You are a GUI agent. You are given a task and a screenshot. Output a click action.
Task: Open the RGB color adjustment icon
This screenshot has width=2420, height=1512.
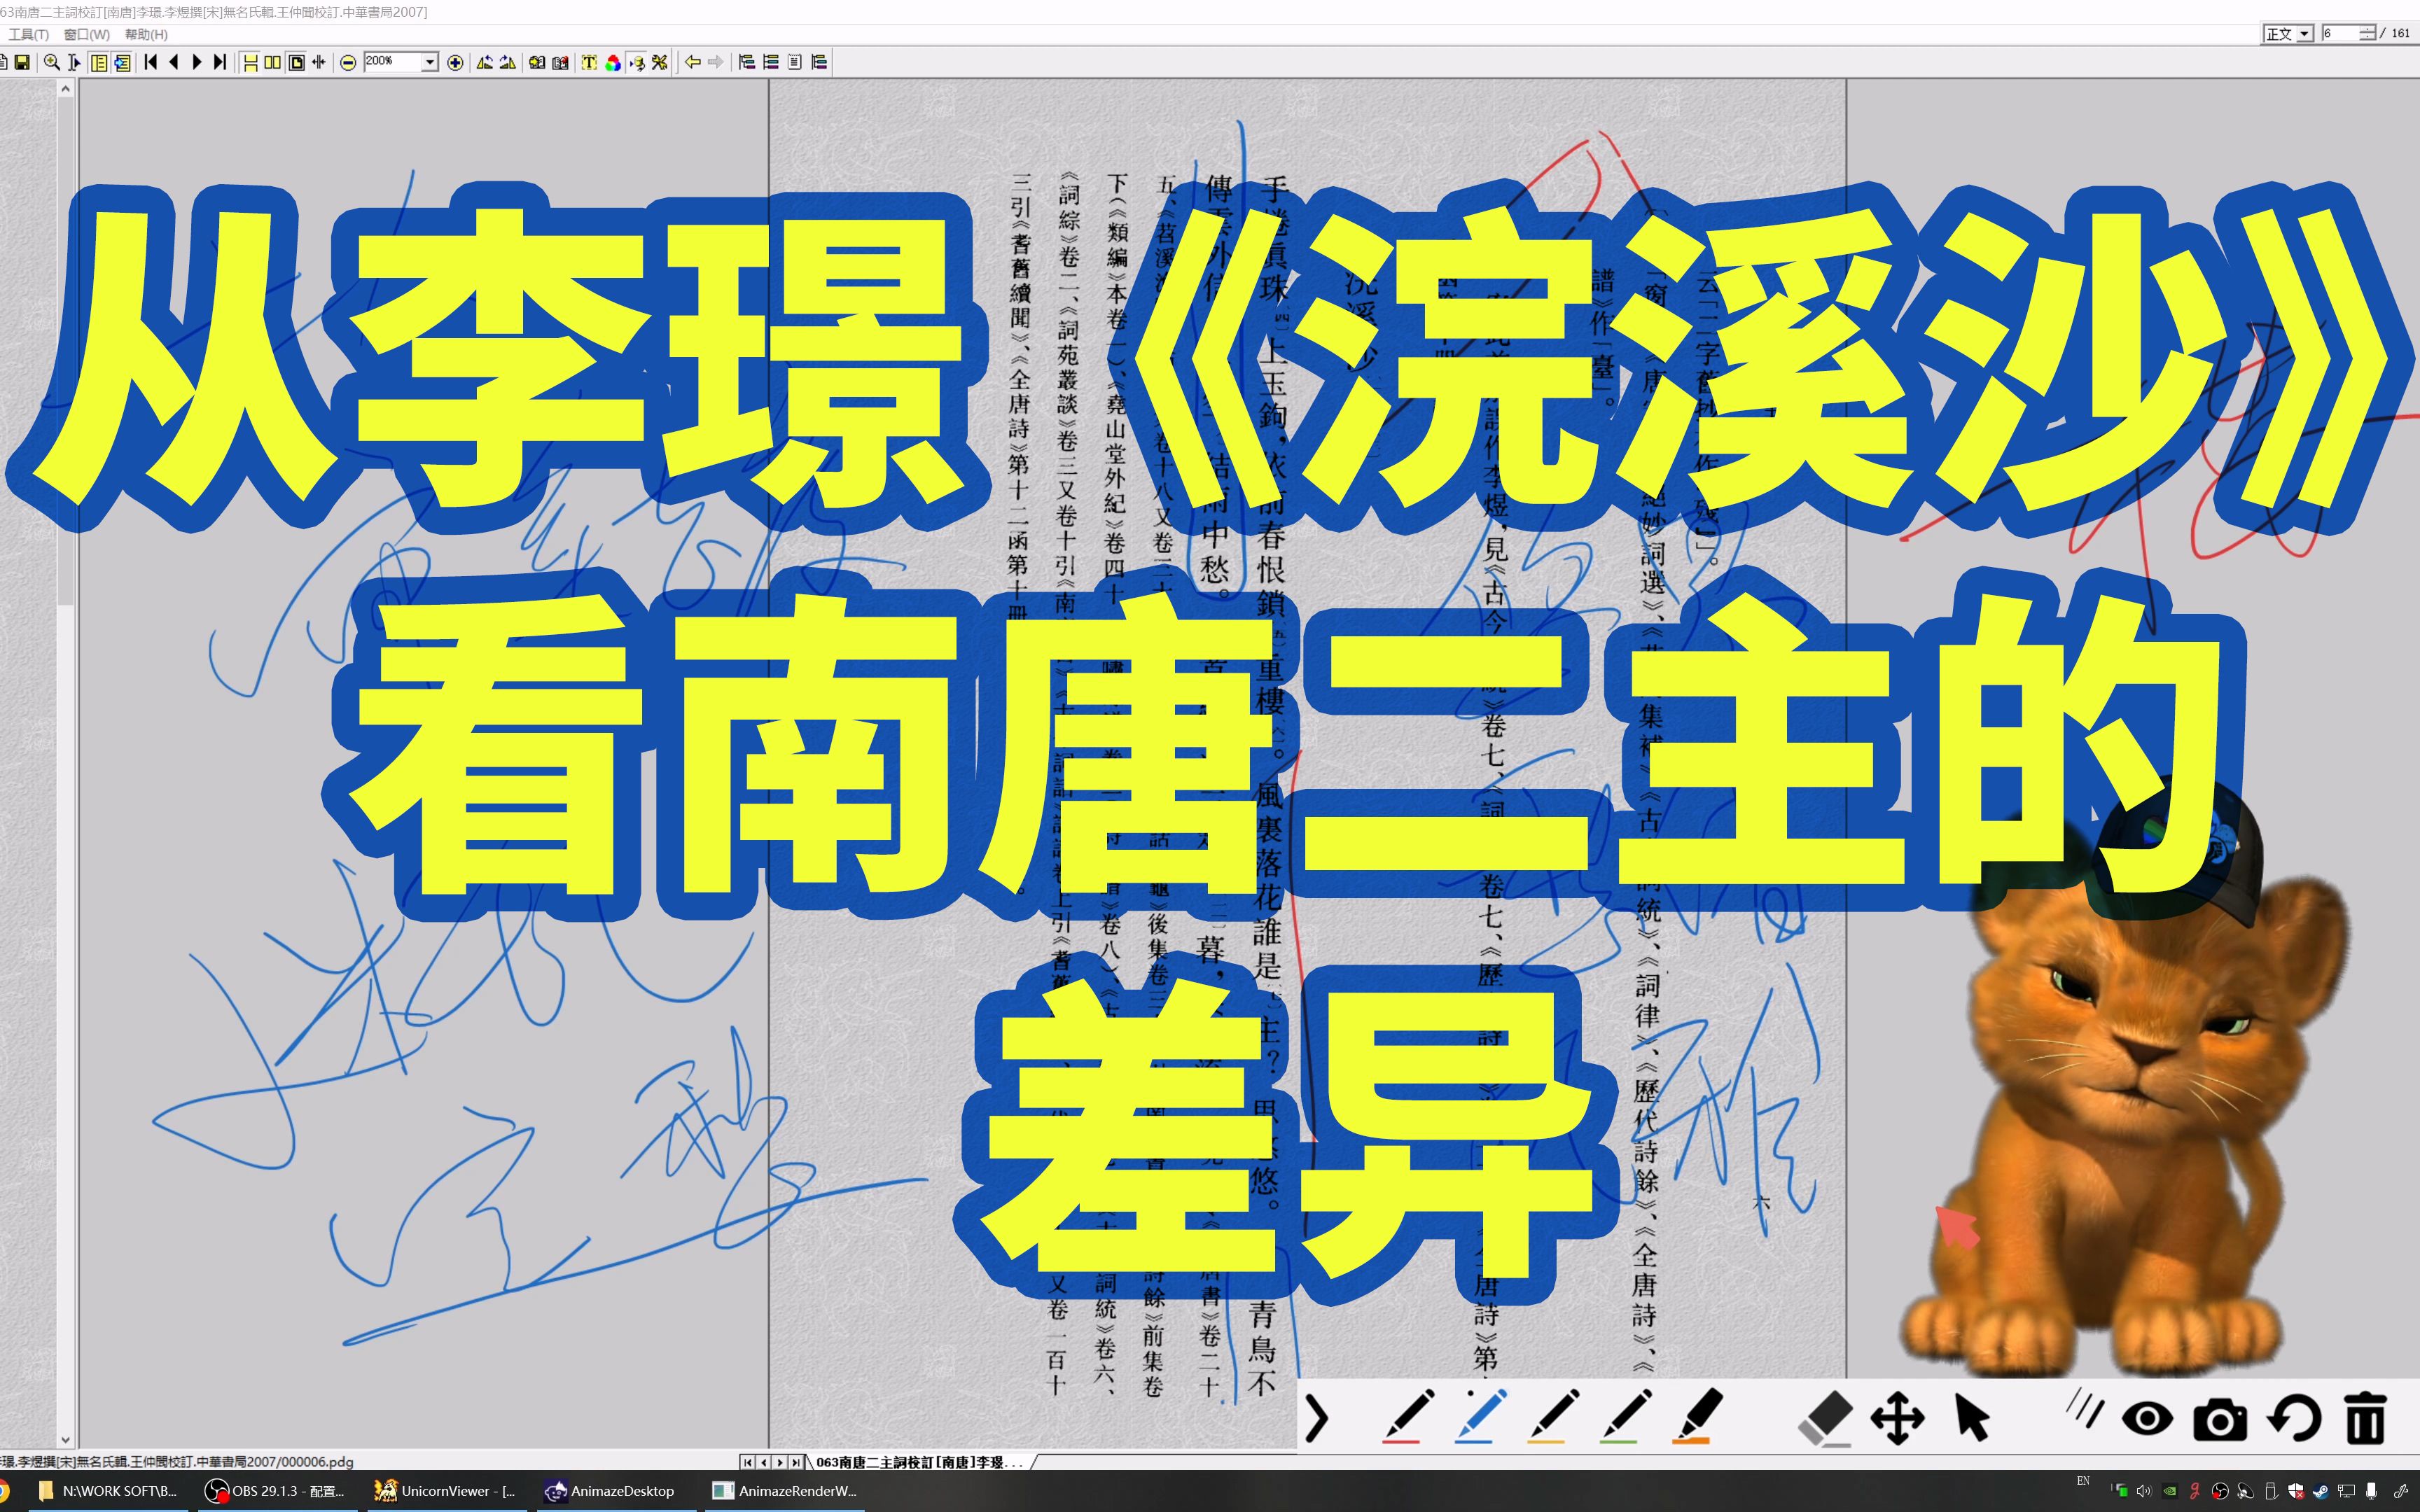tap(613, 62)
